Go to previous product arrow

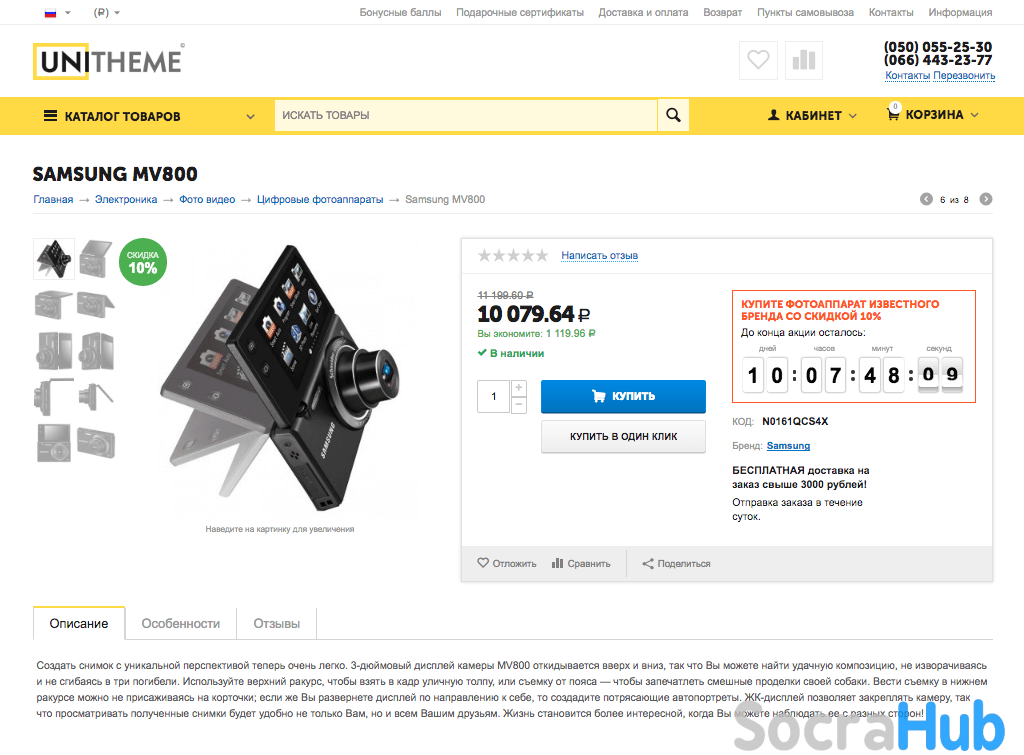point(926,199)
